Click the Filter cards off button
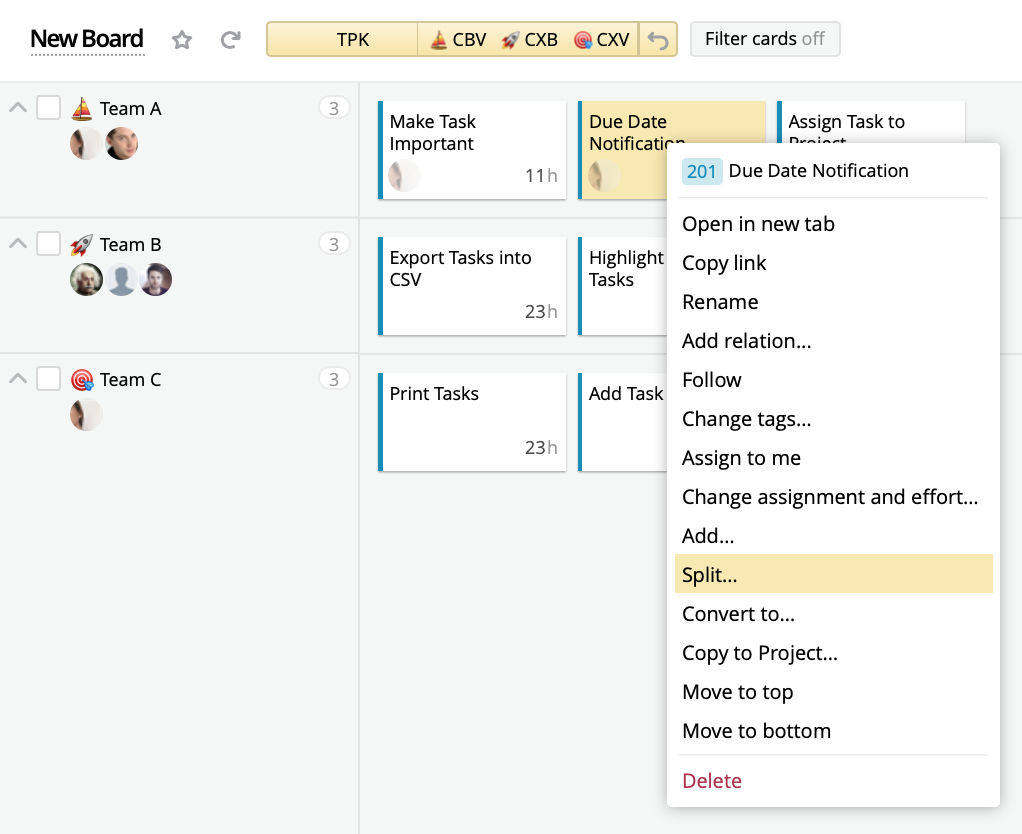1022x834 pixels. (765, 39)
